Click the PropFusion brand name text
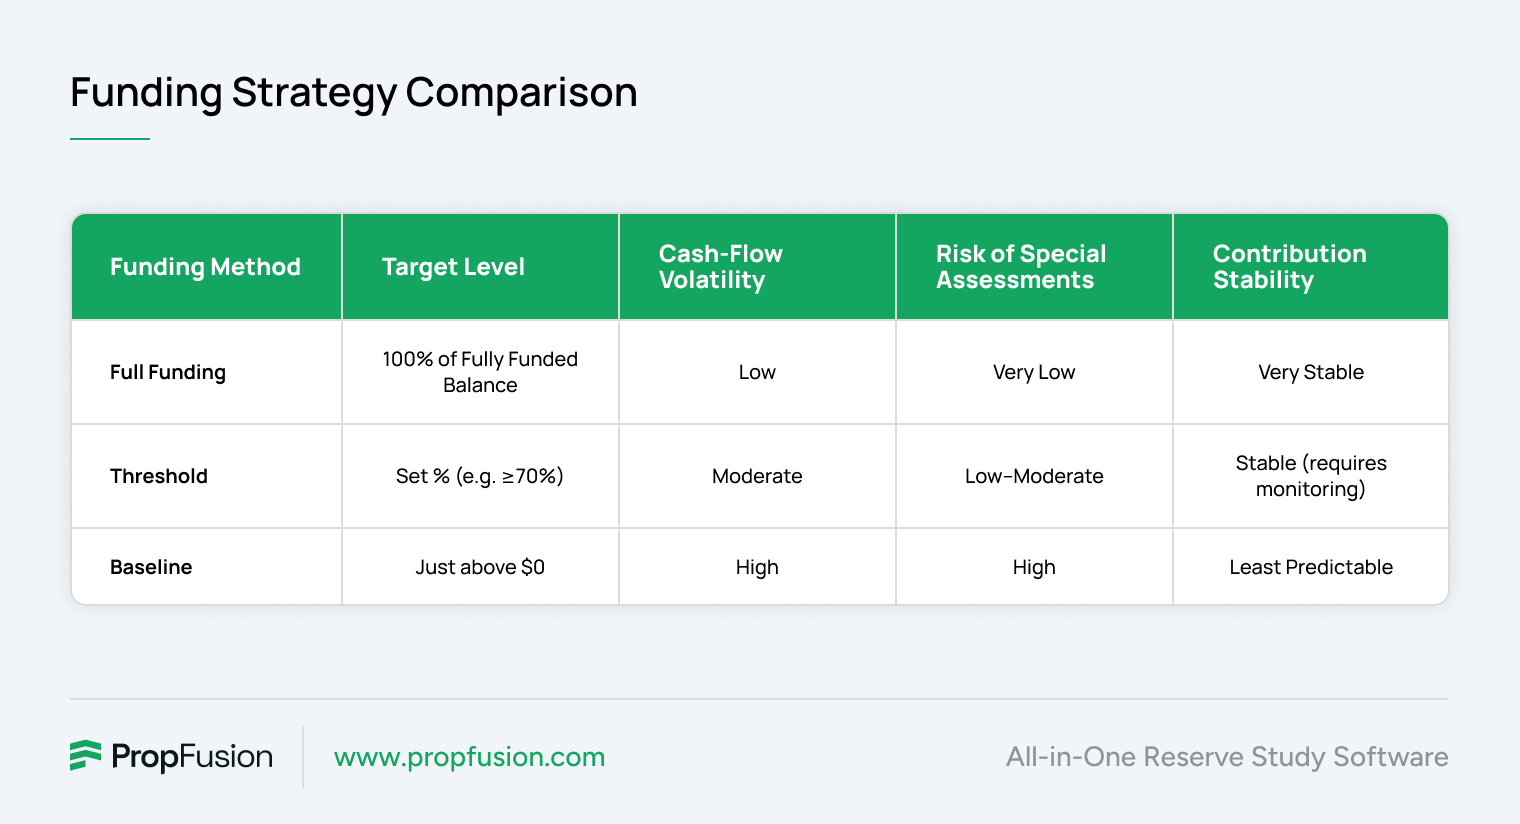This screenshot has height=824, width=1520. (192, 757)
